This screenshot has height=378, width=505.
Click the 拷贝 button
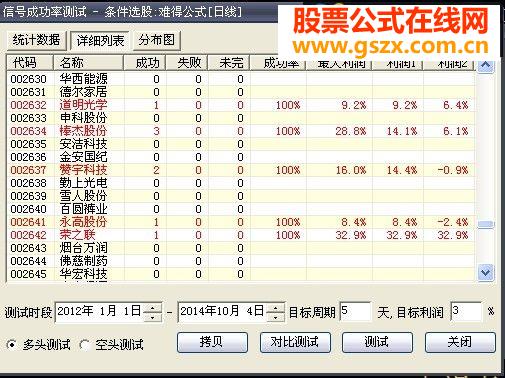(212, 342)
